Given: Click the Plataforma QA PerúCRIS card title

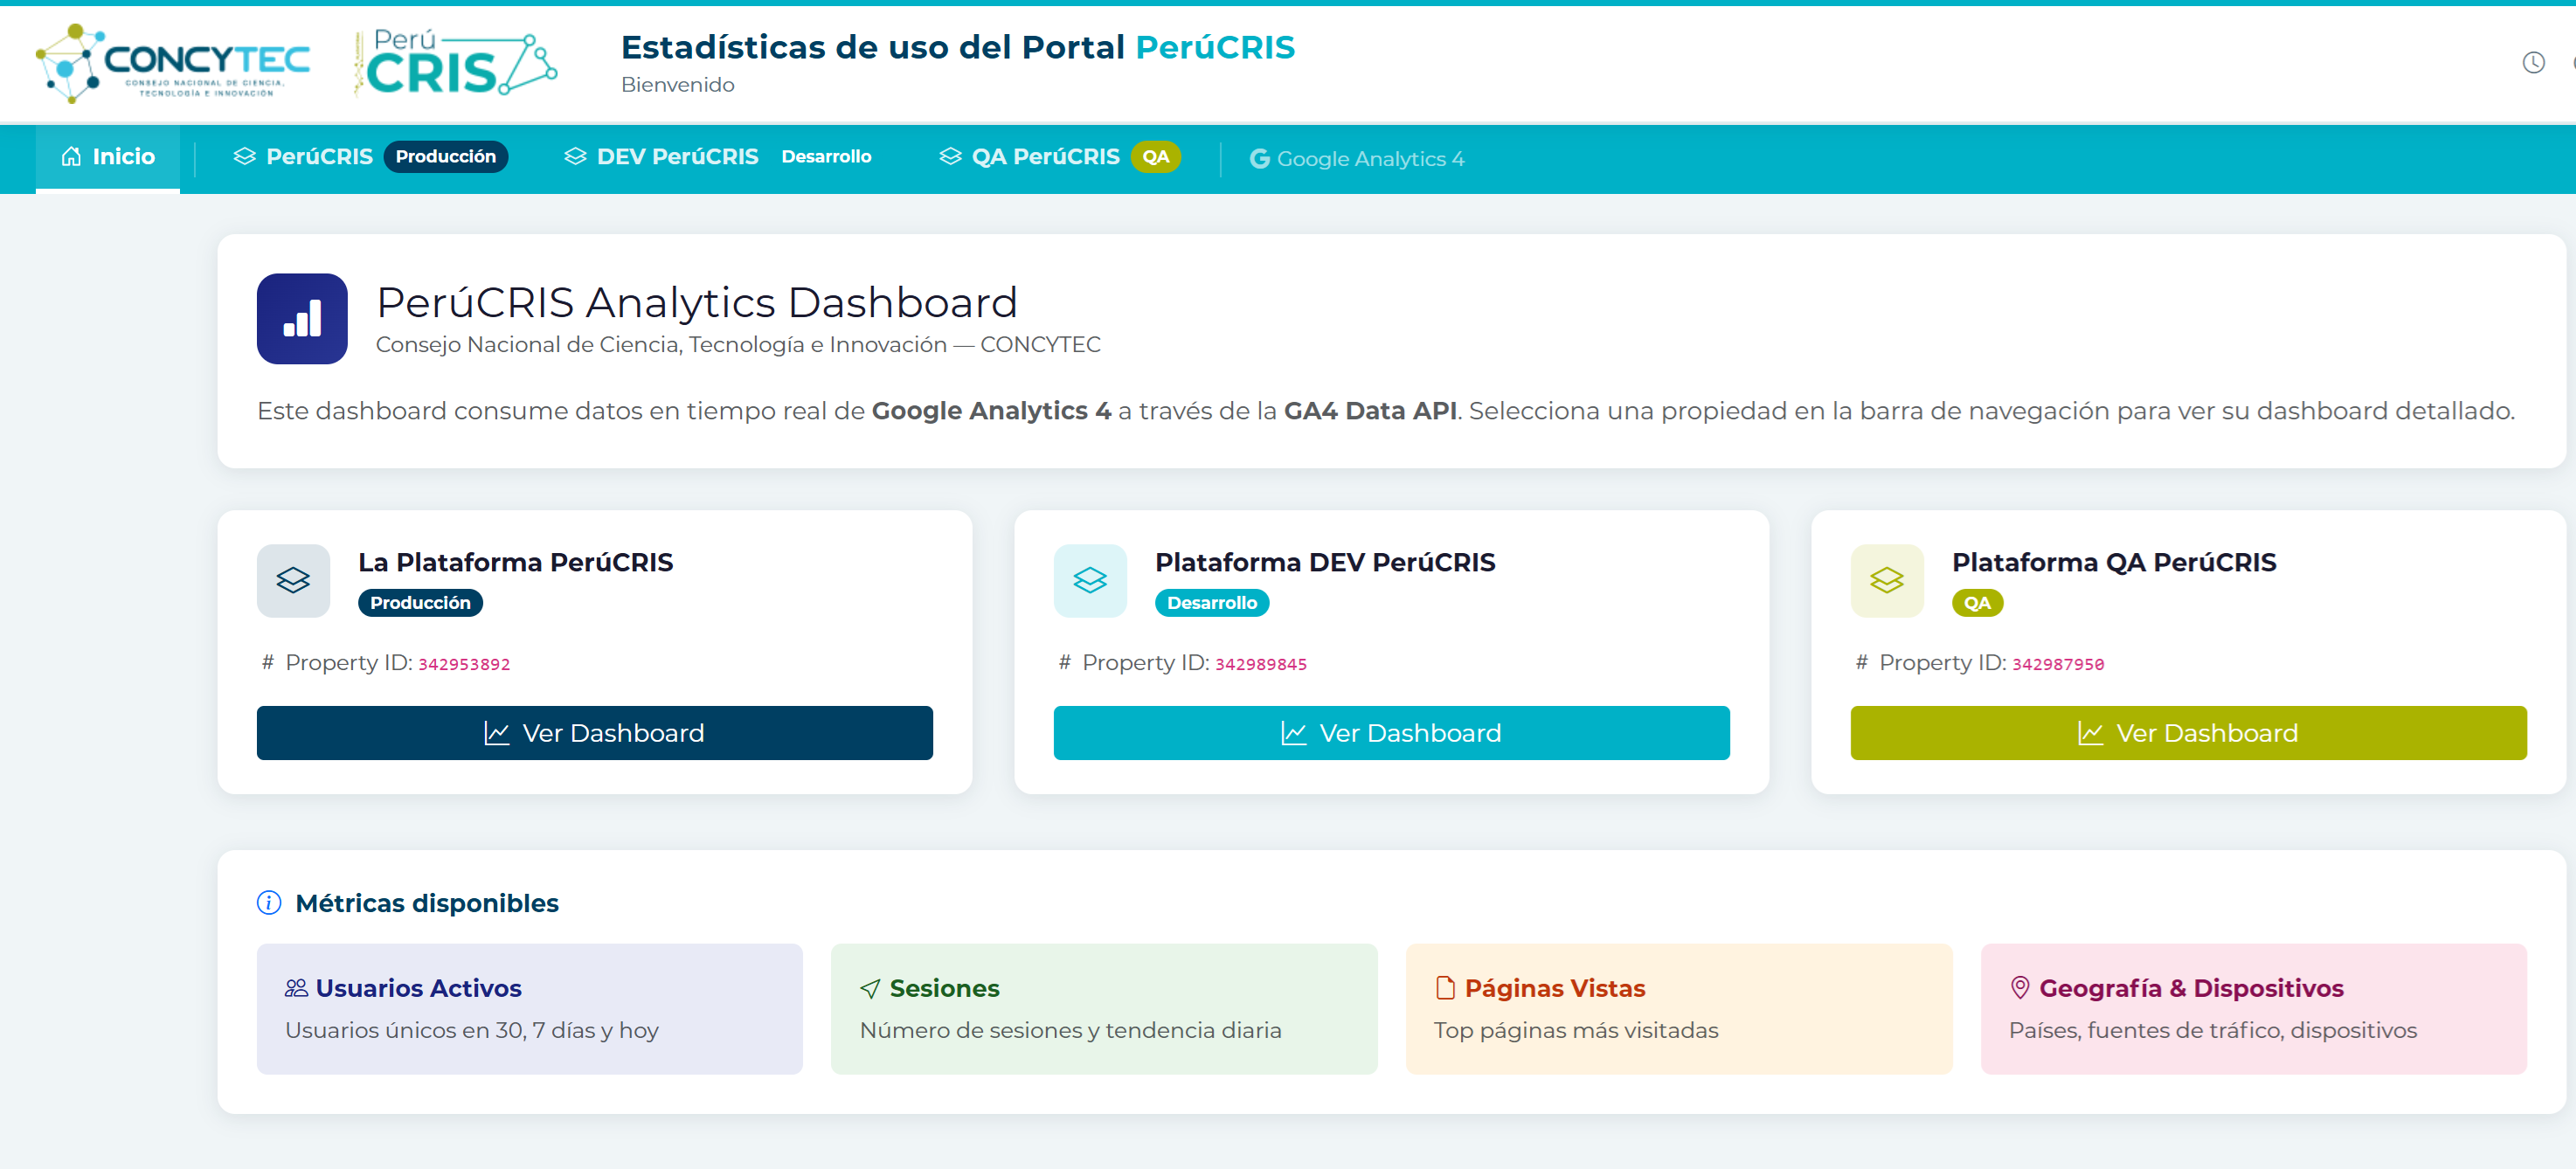Looking at the screenshot, I should tap(2114, 563).
